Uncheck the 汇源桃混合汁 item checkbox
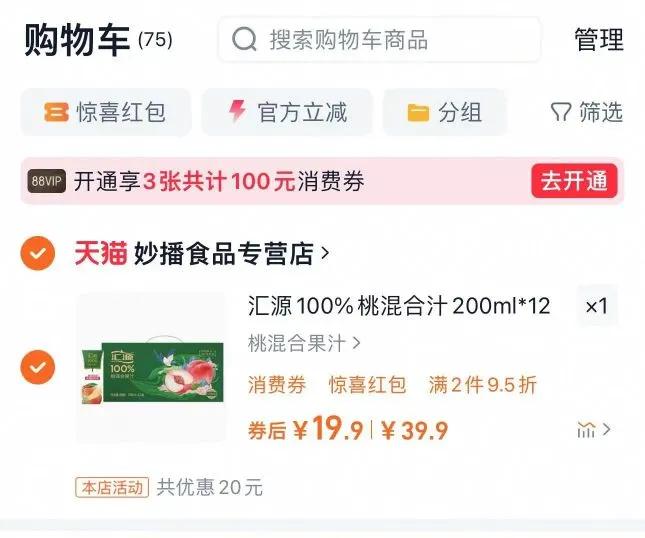The height and width of the screenshot is (538, 645). (x=37, y=367)
